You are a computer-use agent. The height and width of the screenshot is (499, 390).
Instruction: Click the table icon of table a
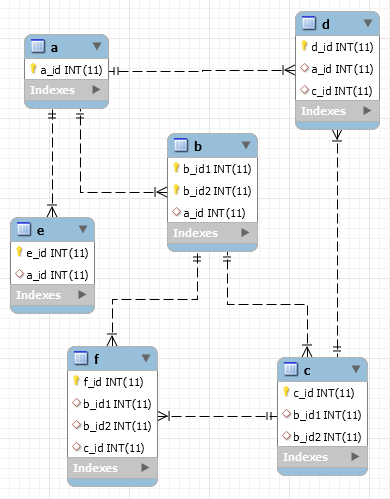[x=38, y=46]
